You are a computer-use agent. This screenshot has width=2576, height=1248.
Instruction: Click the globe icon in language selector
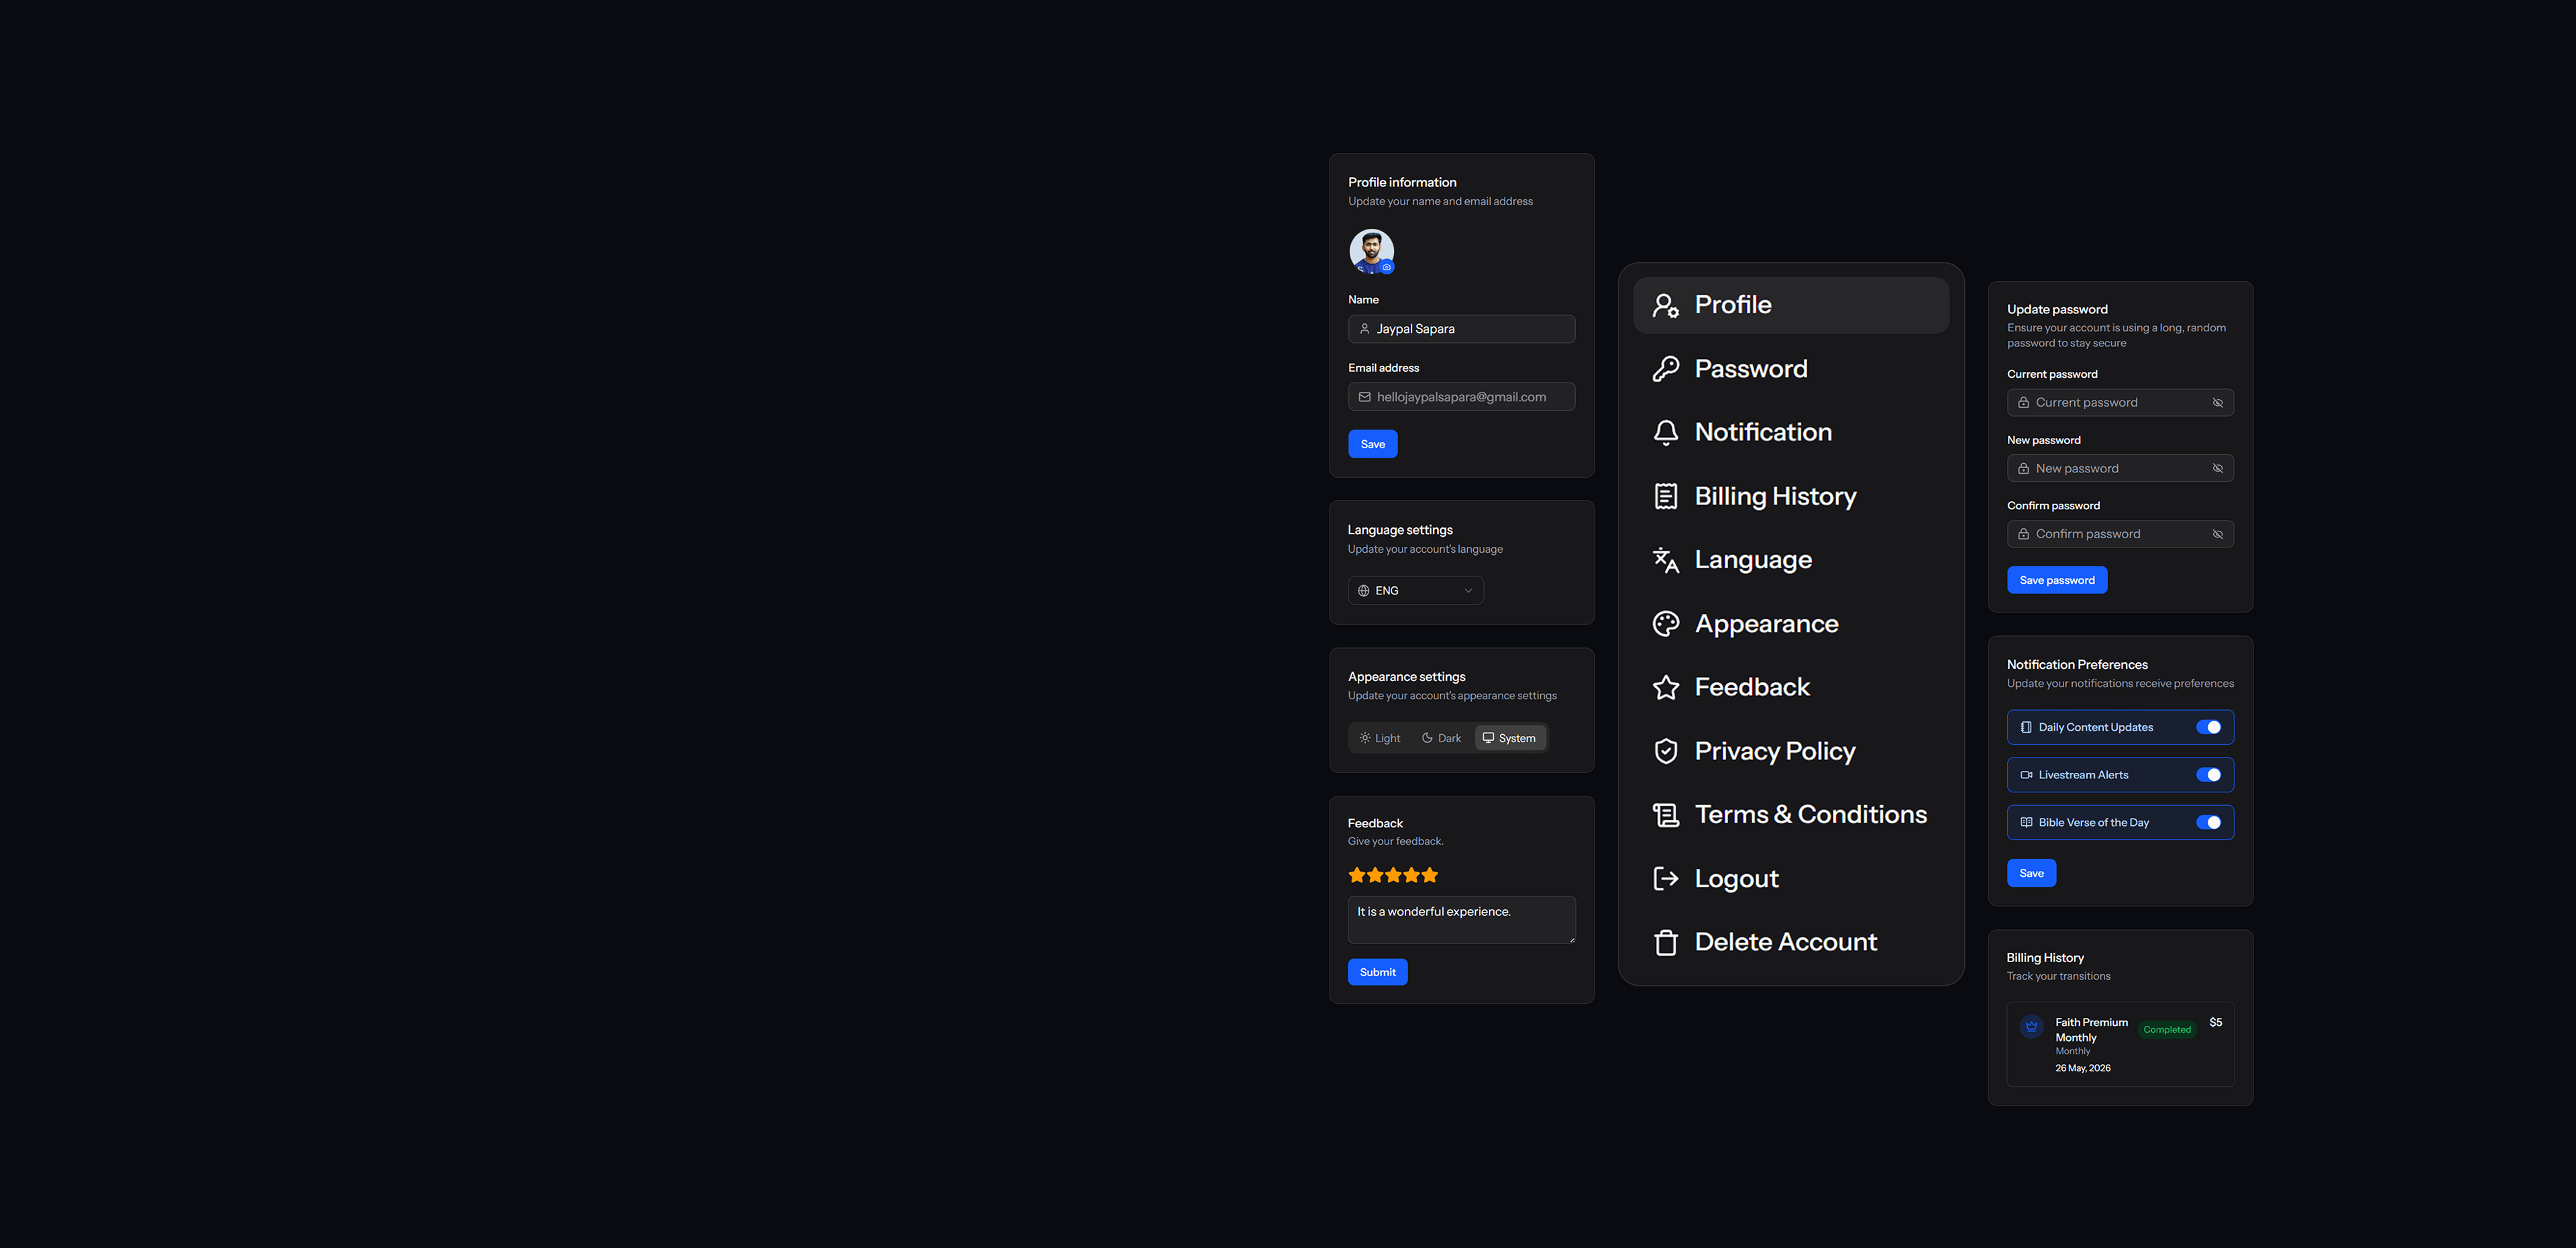point(1363,591)
